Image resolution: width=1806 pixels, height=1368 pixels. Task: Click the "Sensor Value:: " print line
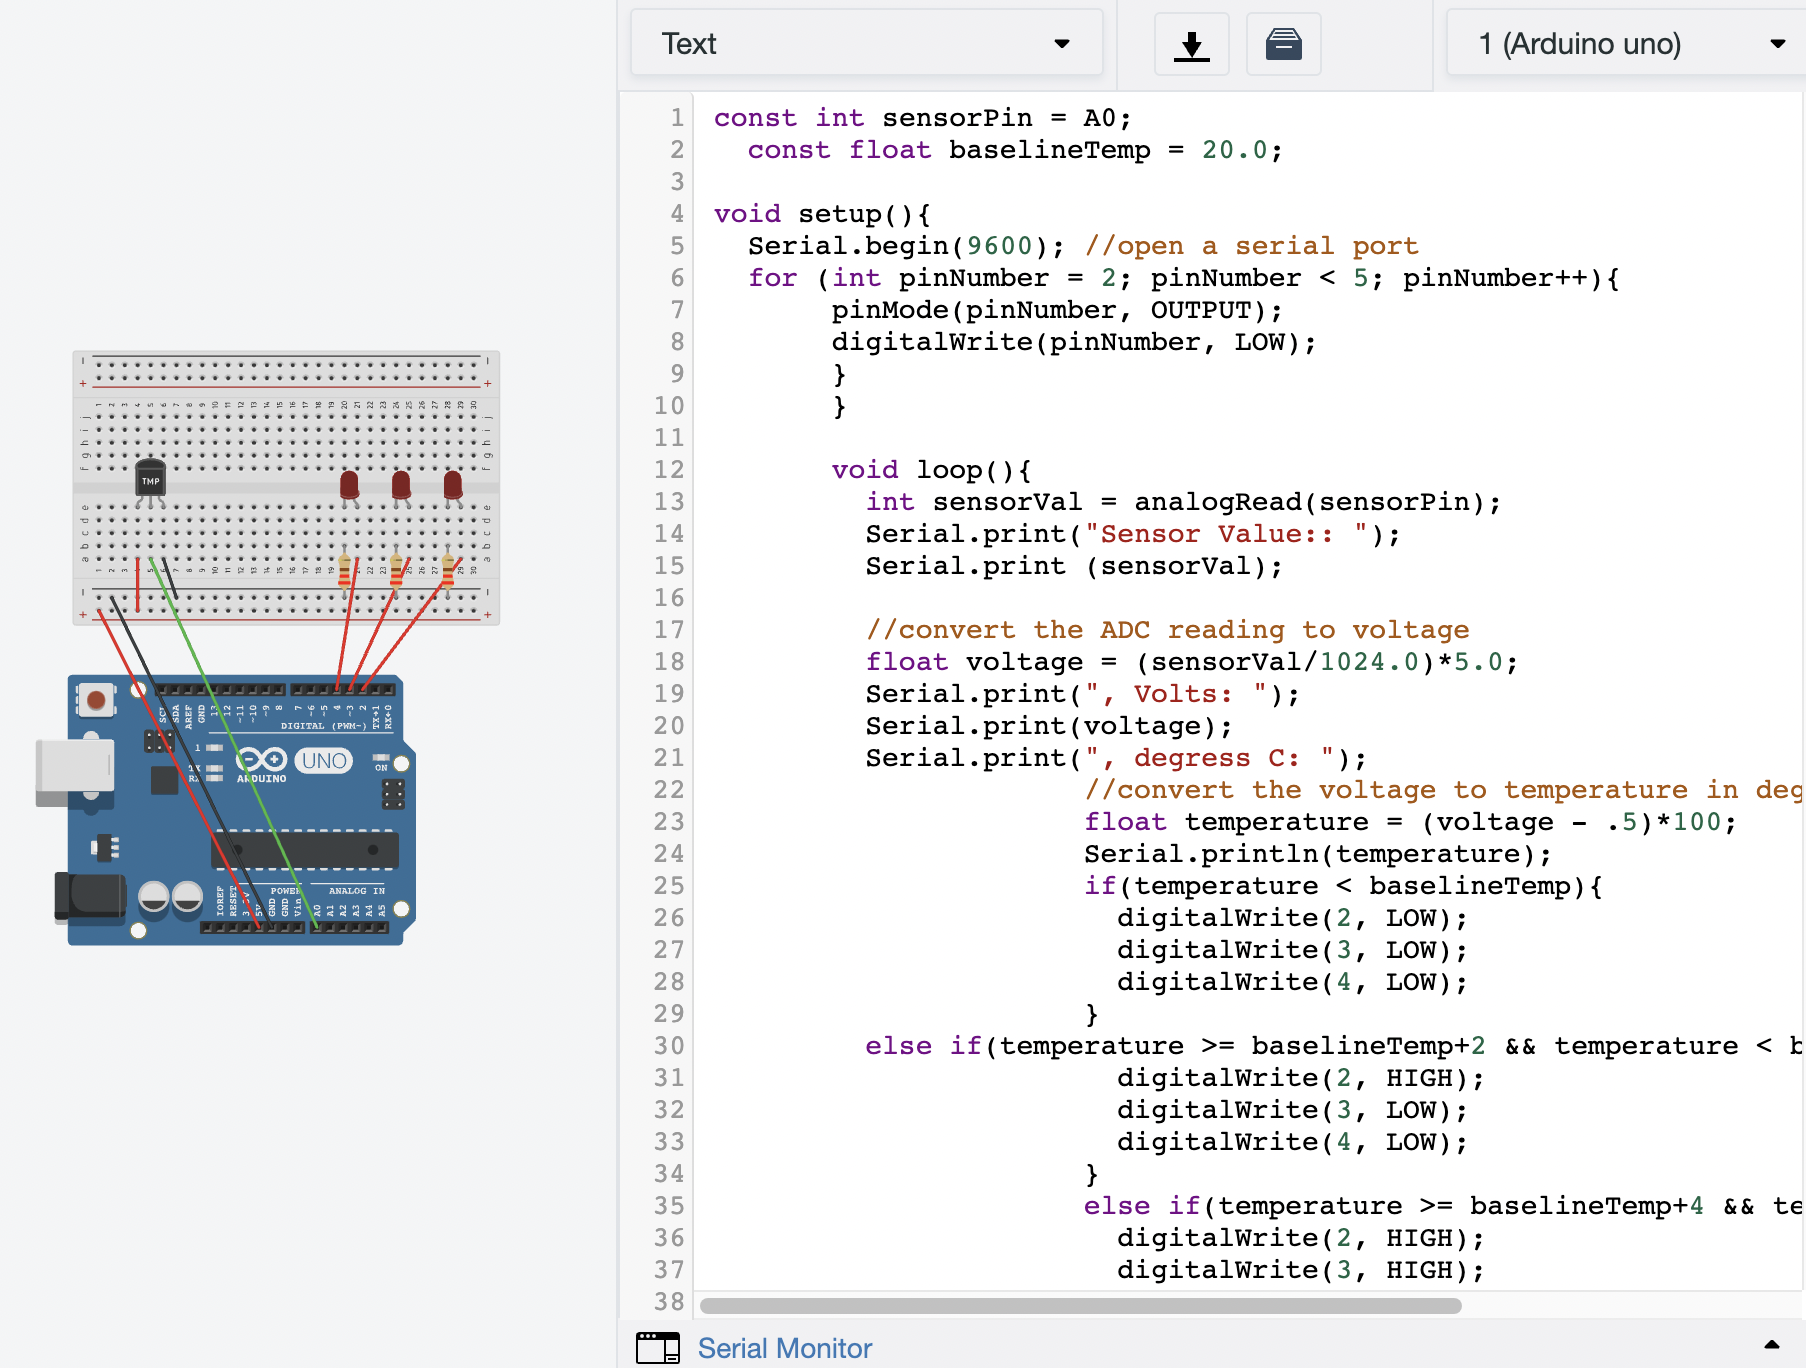click(x=1132, y=534)
